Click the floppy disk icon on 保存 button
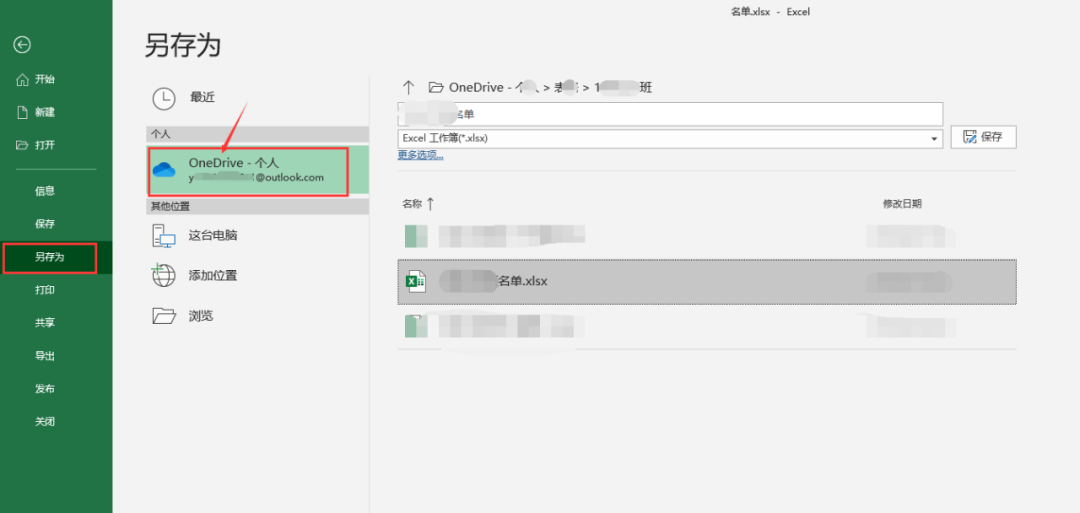This screenshot has width=1080, height=513. click(970, 137)
